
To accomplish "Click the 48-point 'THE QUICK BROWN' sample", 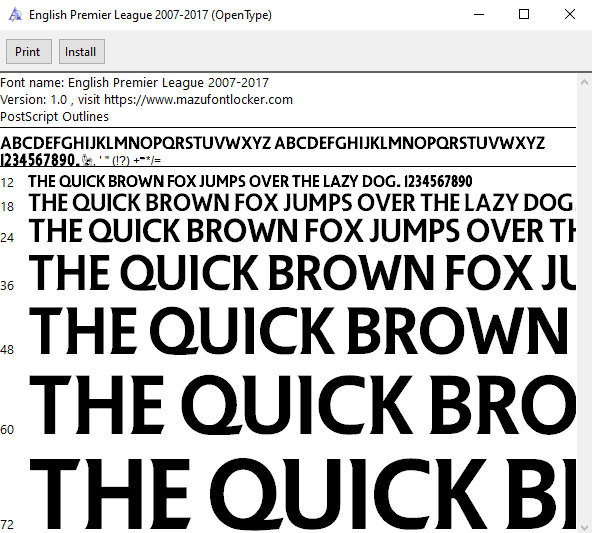I will click(x=298, y=331).
